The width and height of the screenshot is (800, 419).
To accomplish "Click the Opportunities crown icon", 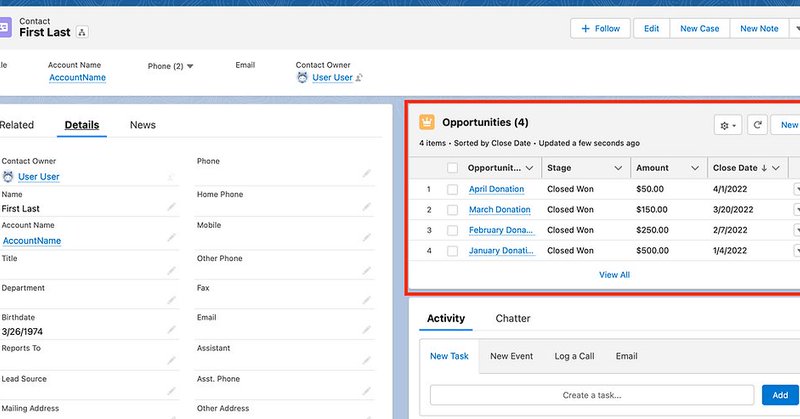I will click(x=427, y=122).
